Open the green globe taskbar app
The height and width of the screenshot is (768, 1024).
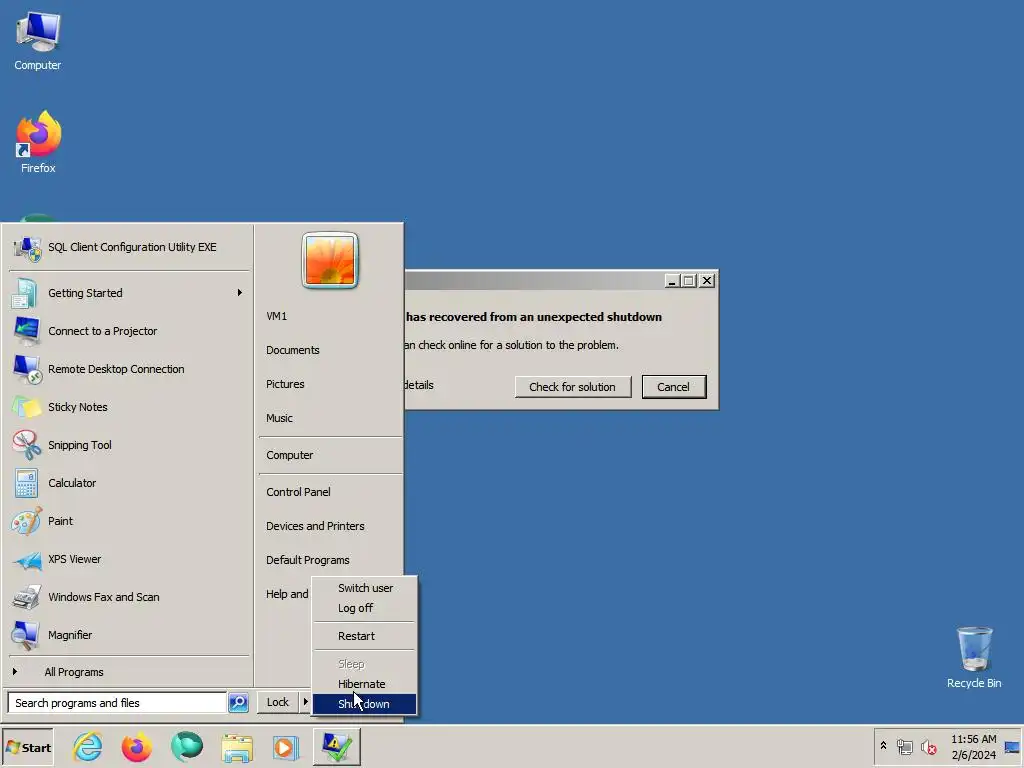(187, 746)
